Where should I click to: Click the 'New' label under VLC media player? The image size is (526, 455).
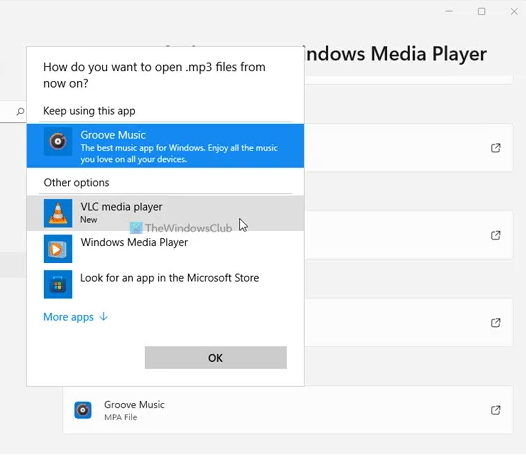[89, 220]
